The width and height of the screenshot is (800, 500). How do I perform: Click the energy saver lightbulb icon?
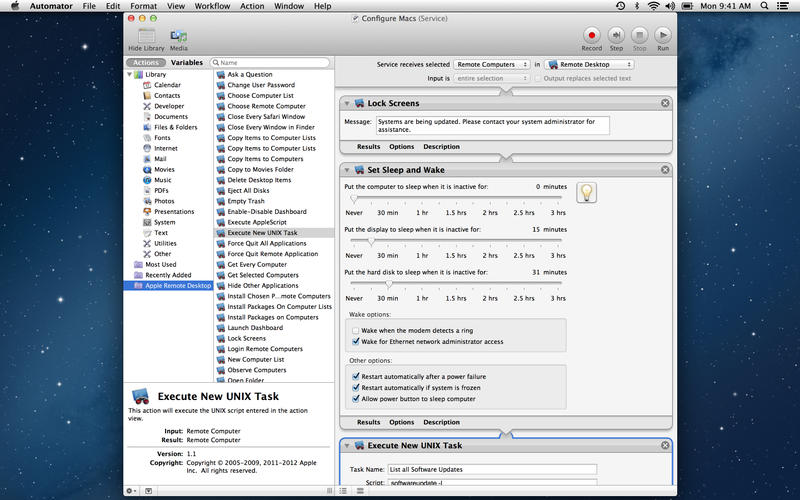pos(587,192)
